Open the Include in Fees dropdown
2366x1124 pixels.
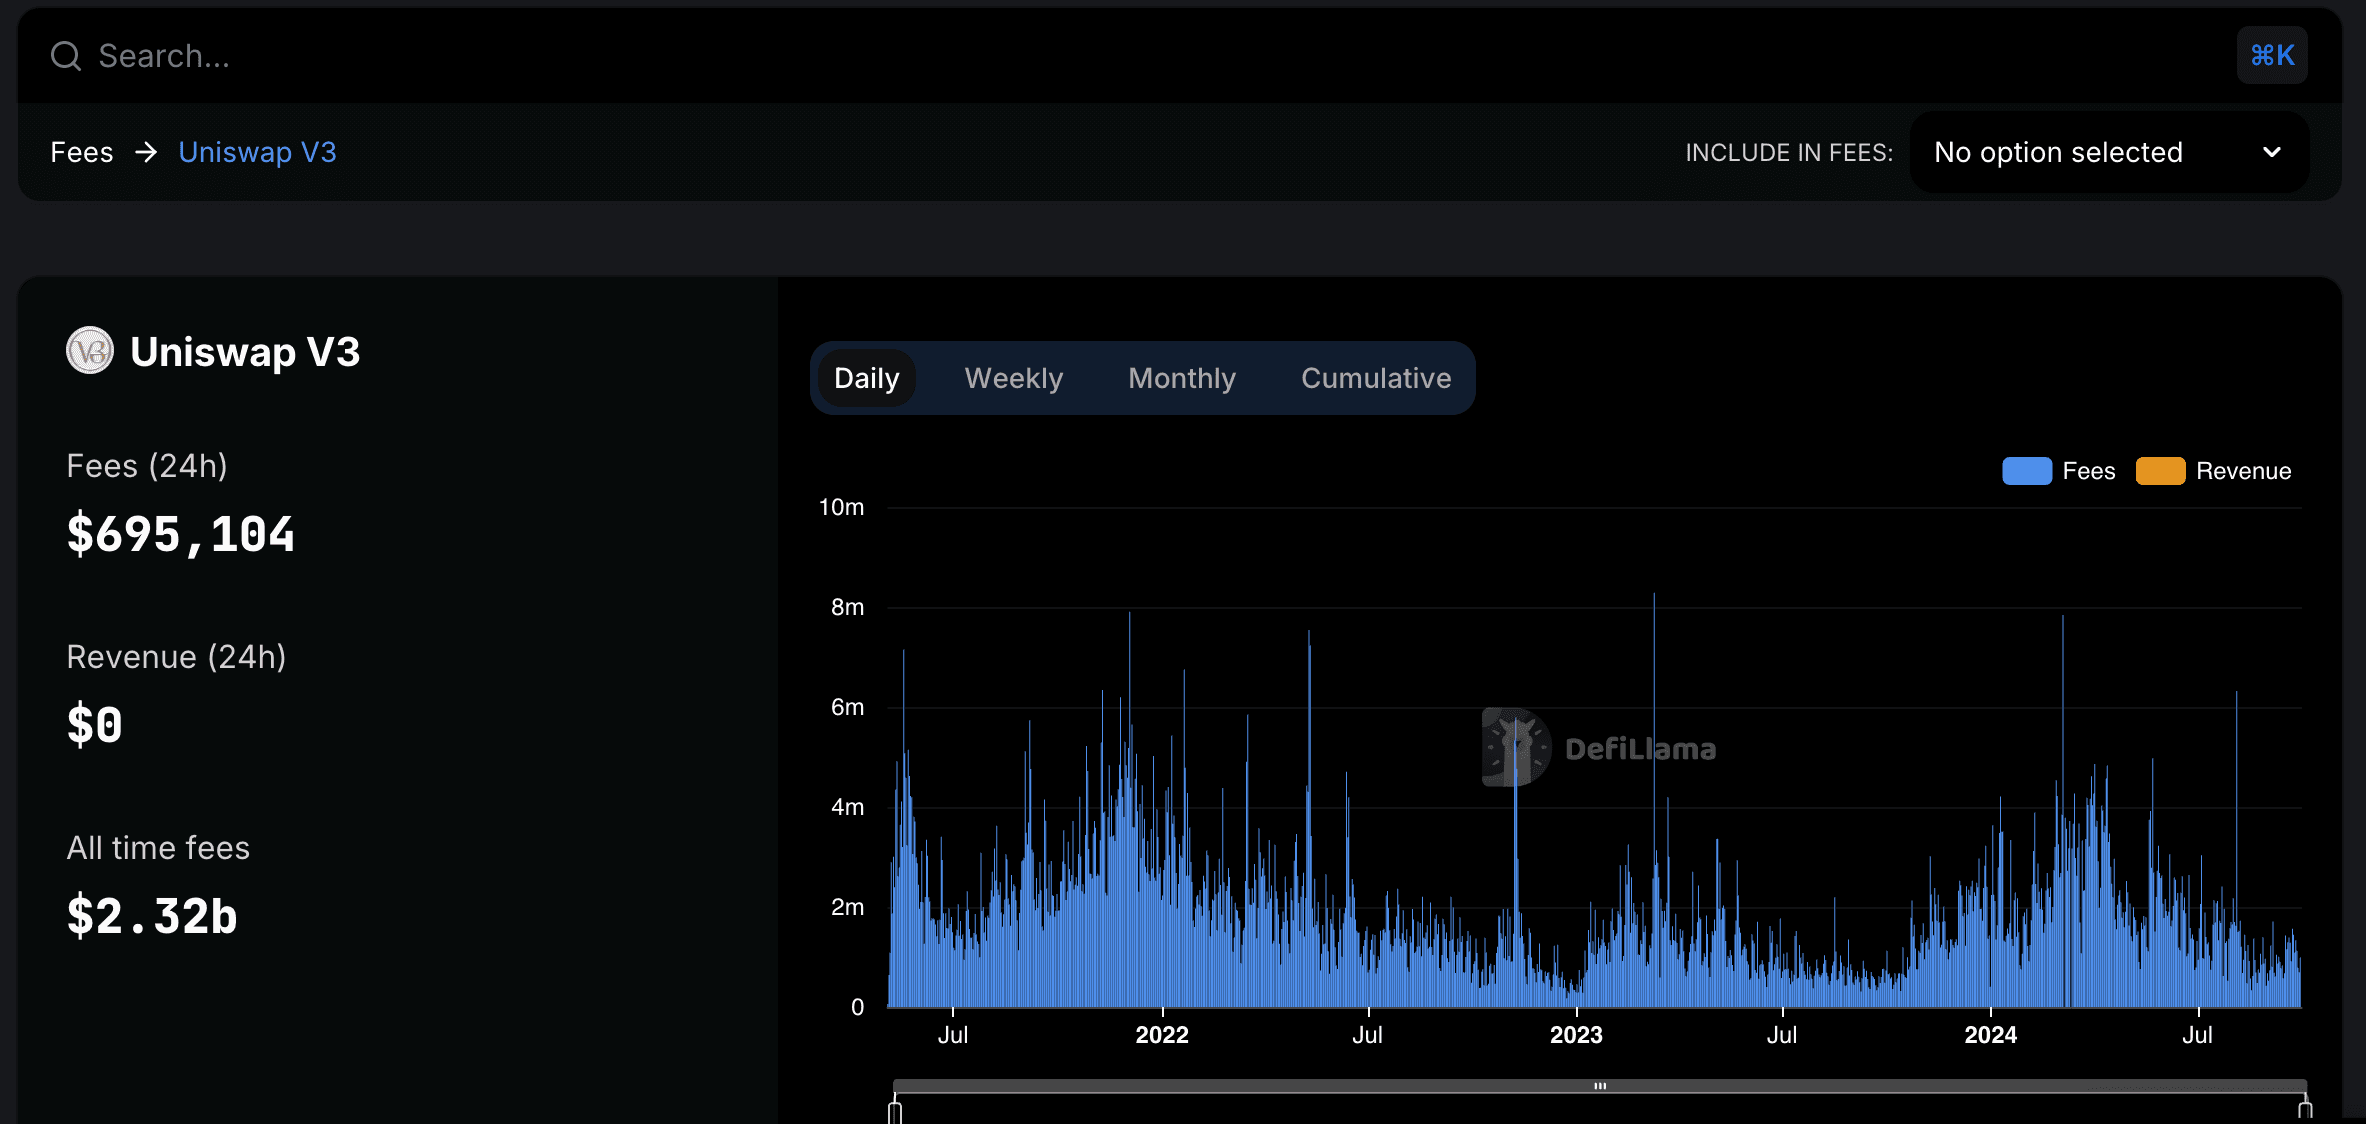2109,152
